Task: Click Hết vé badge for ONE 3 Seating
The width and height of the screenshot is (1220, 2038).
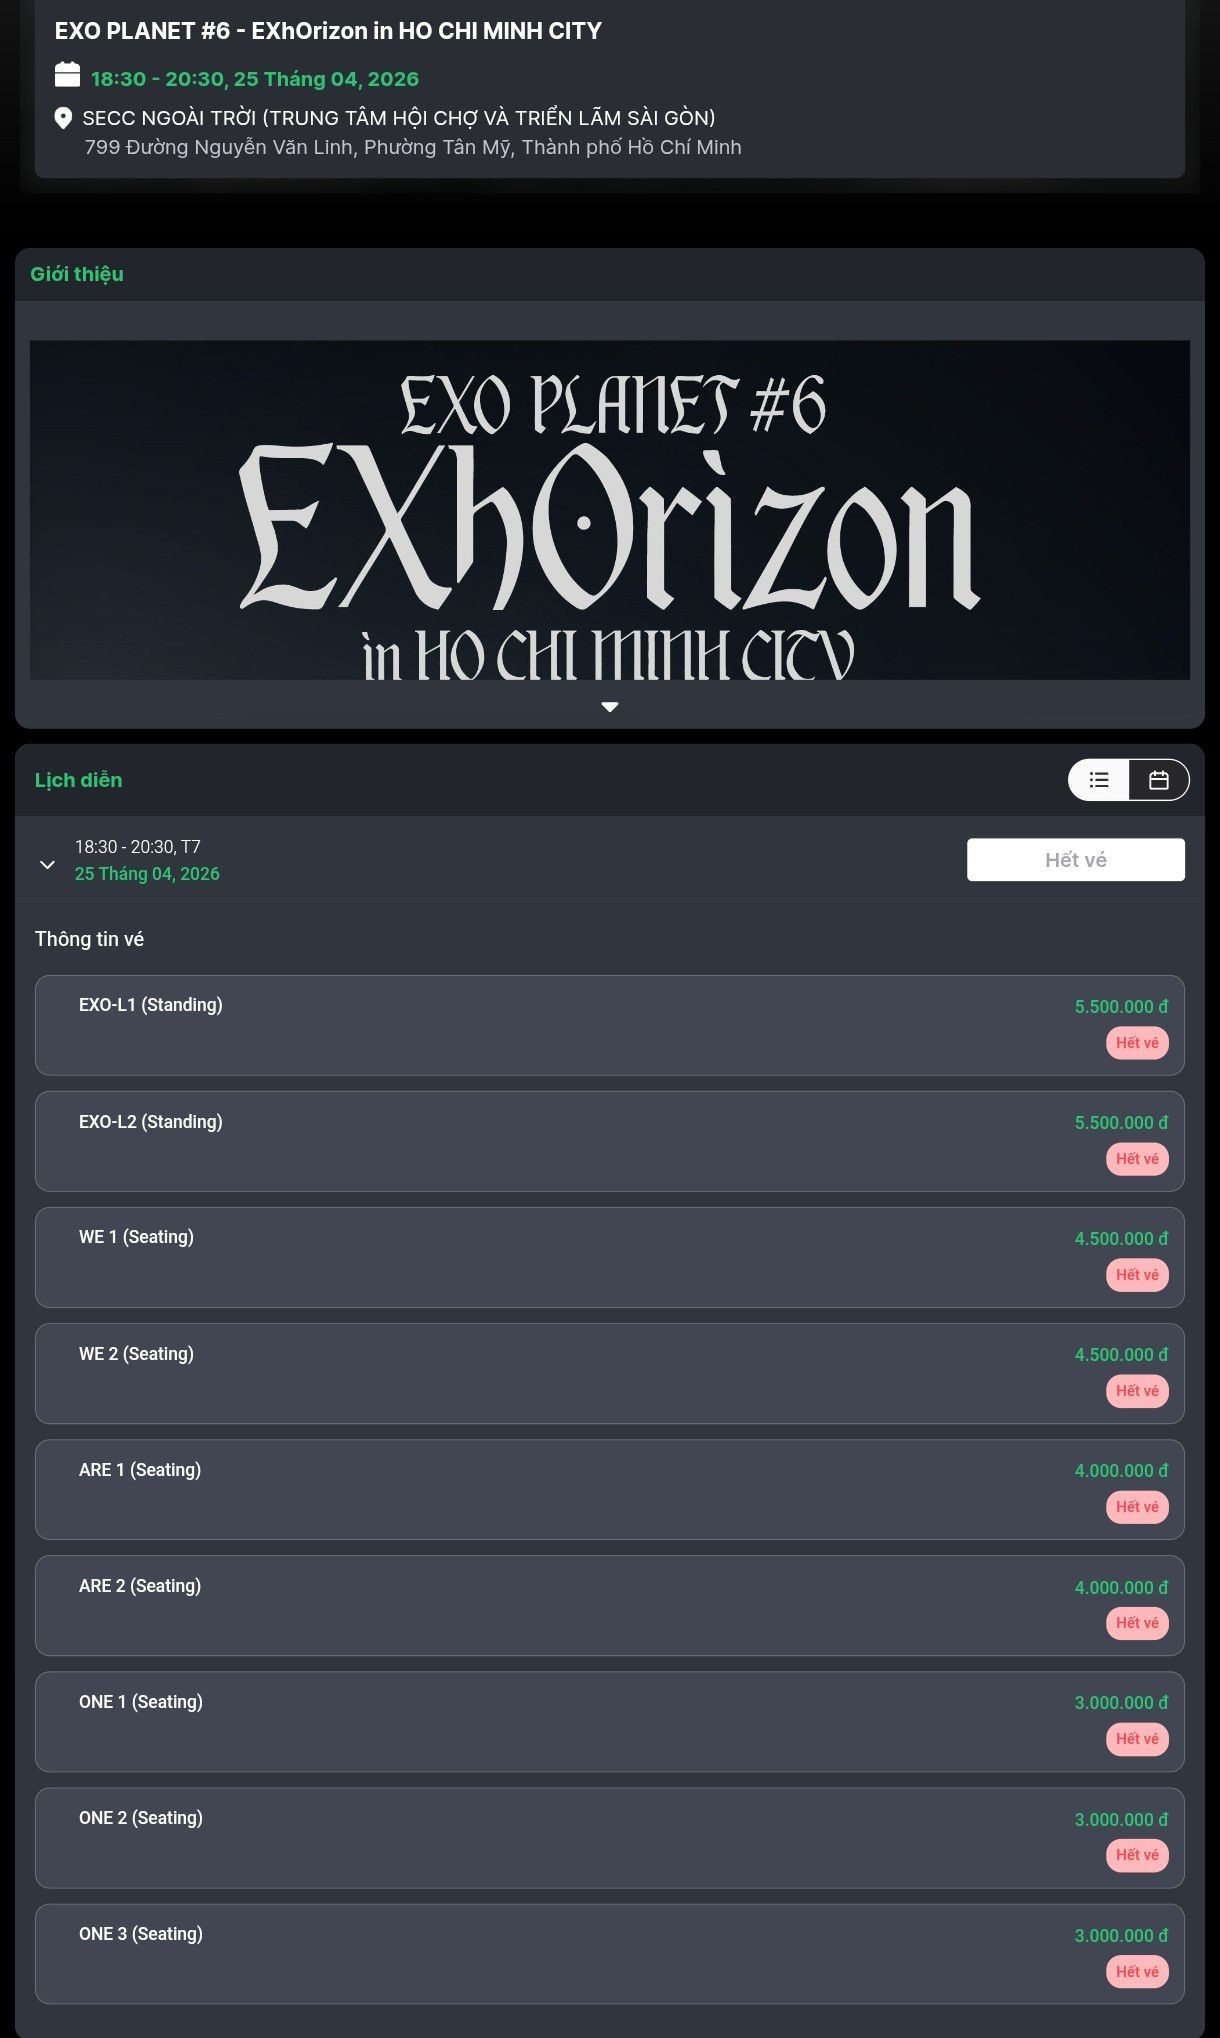Action: click(x=1137, y=1972)
